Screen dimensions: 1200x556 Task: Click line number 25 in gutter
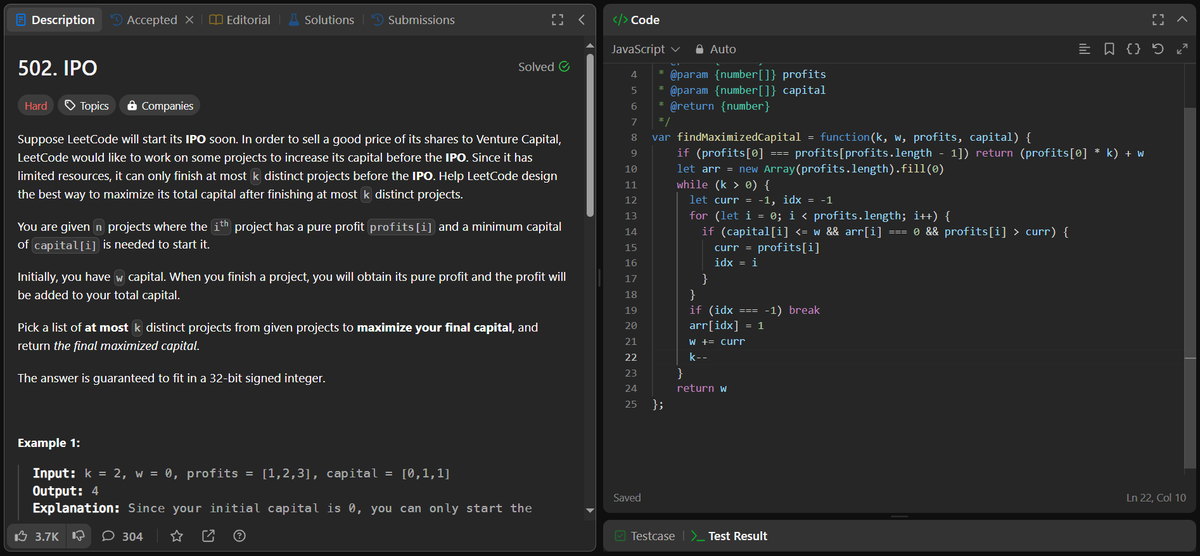[631, 404]
